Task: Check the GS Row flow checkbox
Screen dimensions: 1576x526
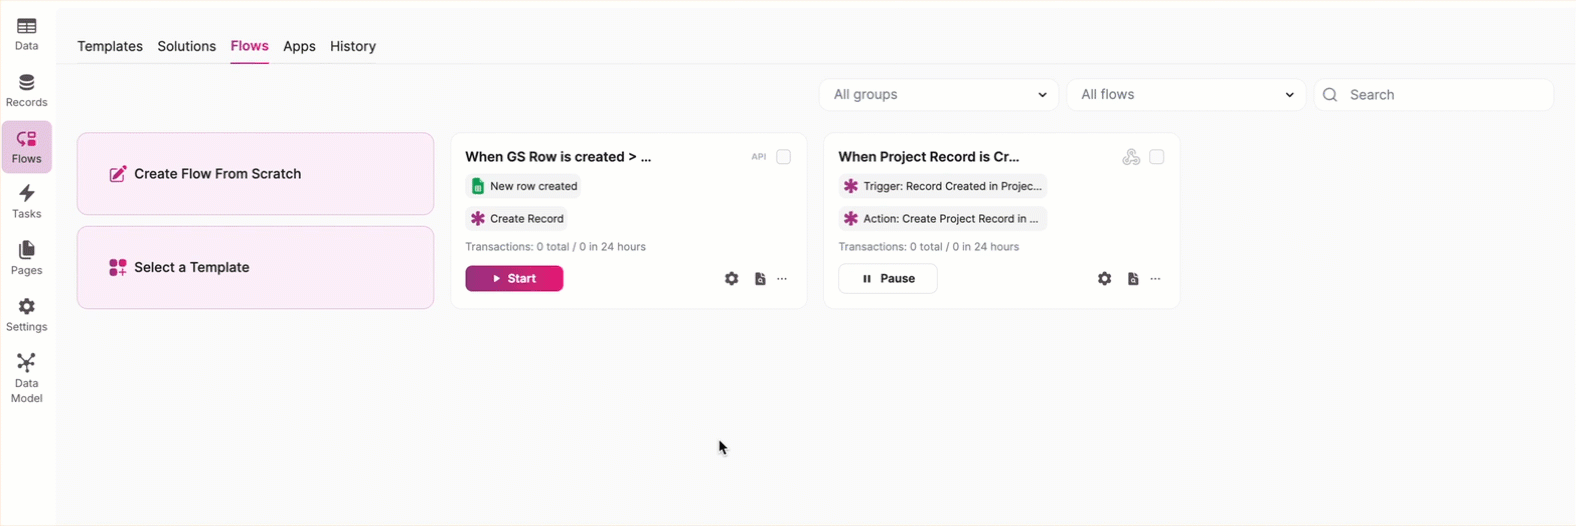Action: (x=784, y=157)
